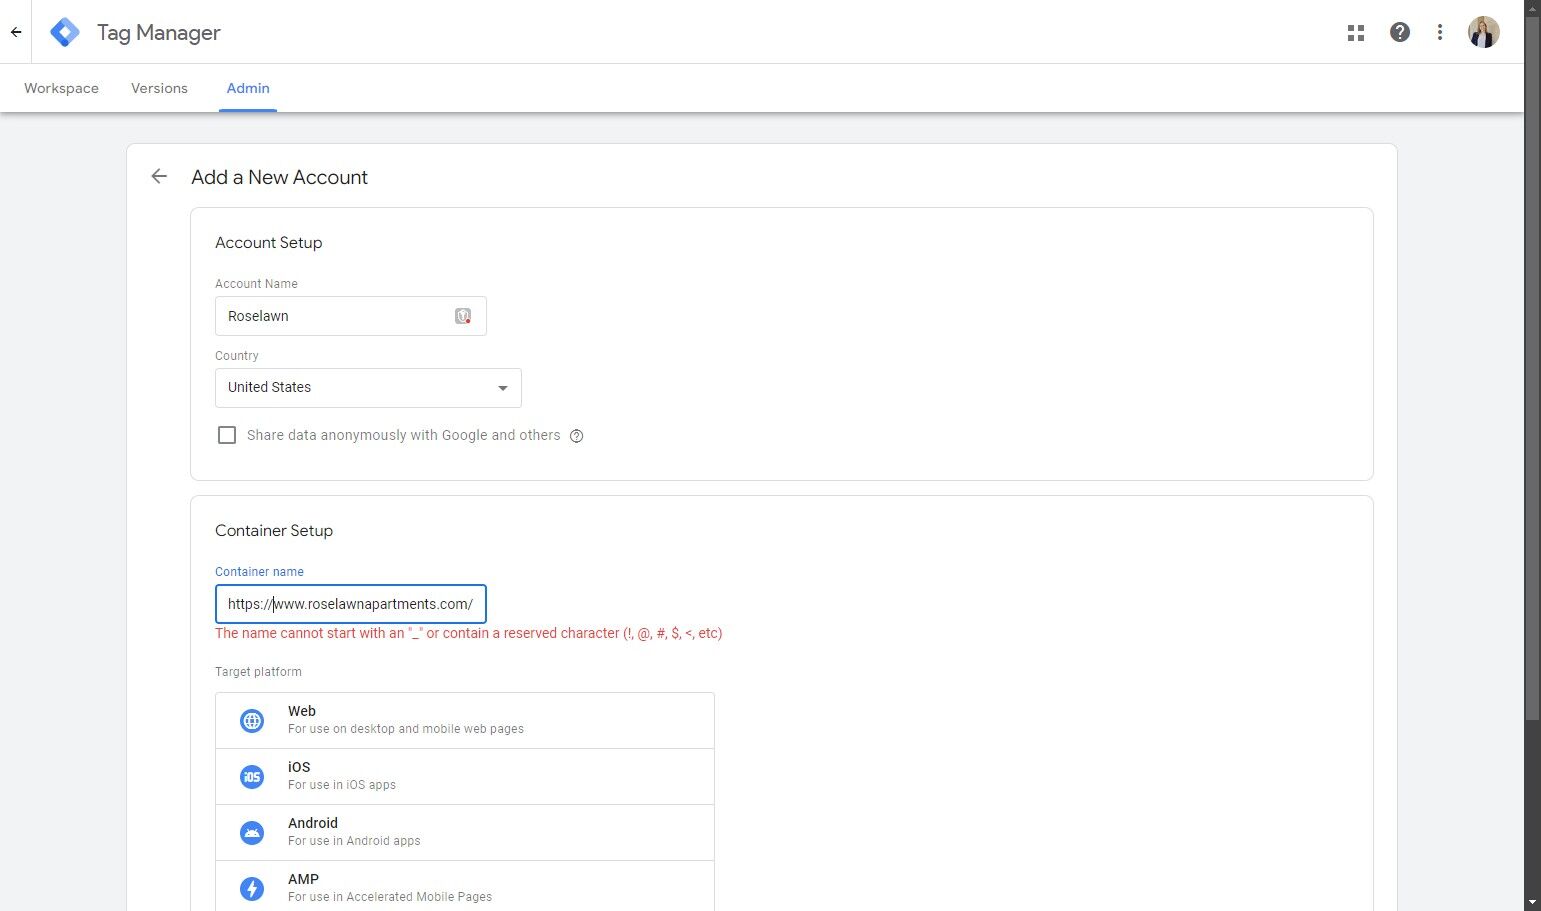1541x911 pixels.
Task: Click the iOS platform icon
Action: pos(252,776)
